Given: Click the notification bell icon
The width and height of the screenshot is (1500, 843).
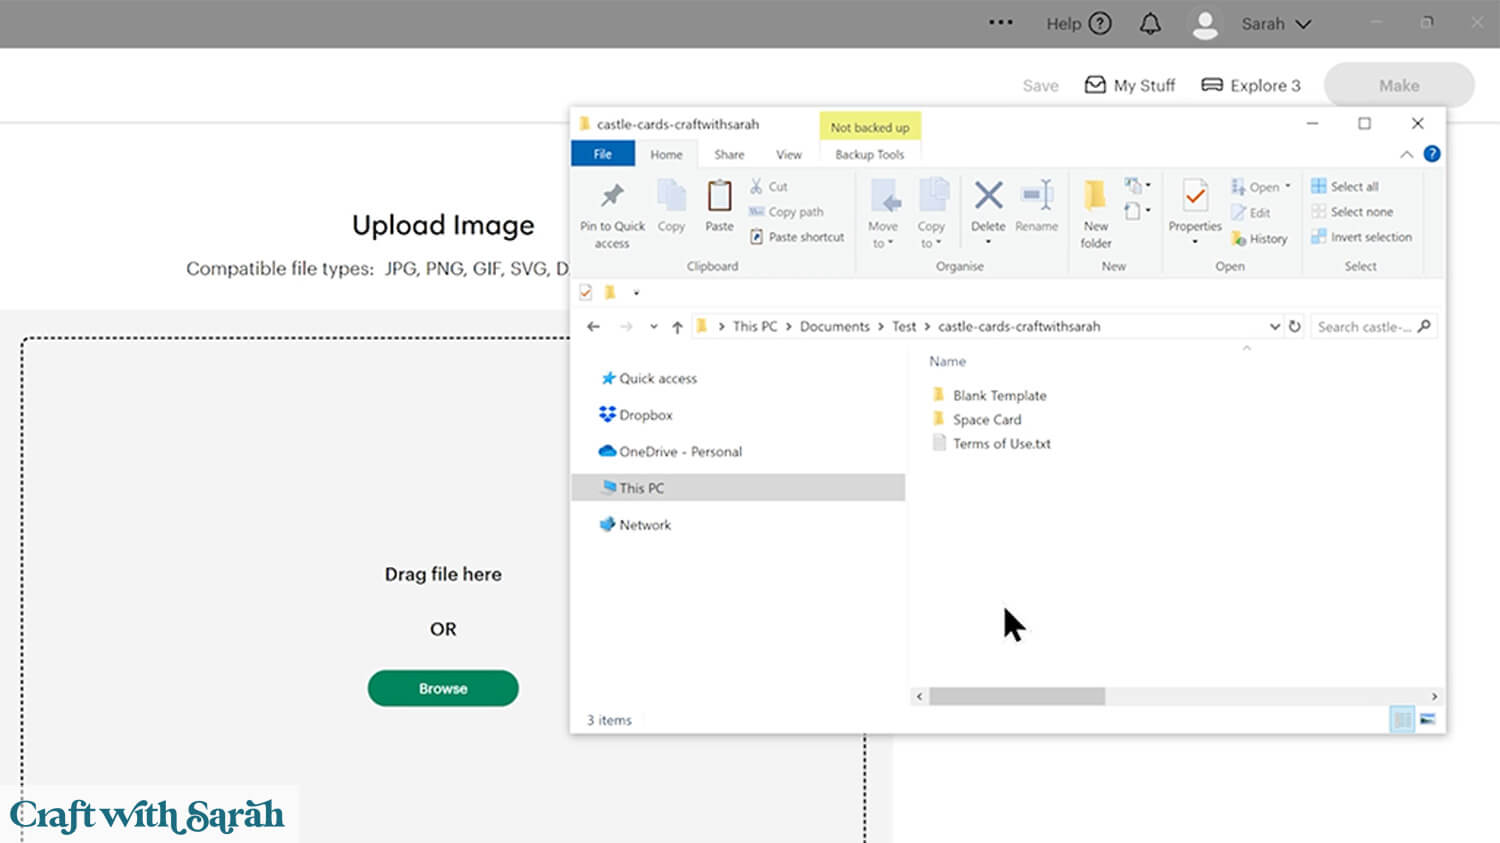Looking at the screenshot, I should click(1150, 24).
